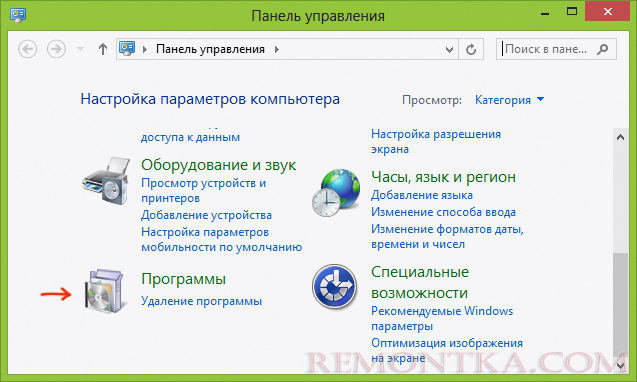The image size is (637, 382).
Task: Click Настройка разрешения экрана link
Action: (x=436, y=141)
